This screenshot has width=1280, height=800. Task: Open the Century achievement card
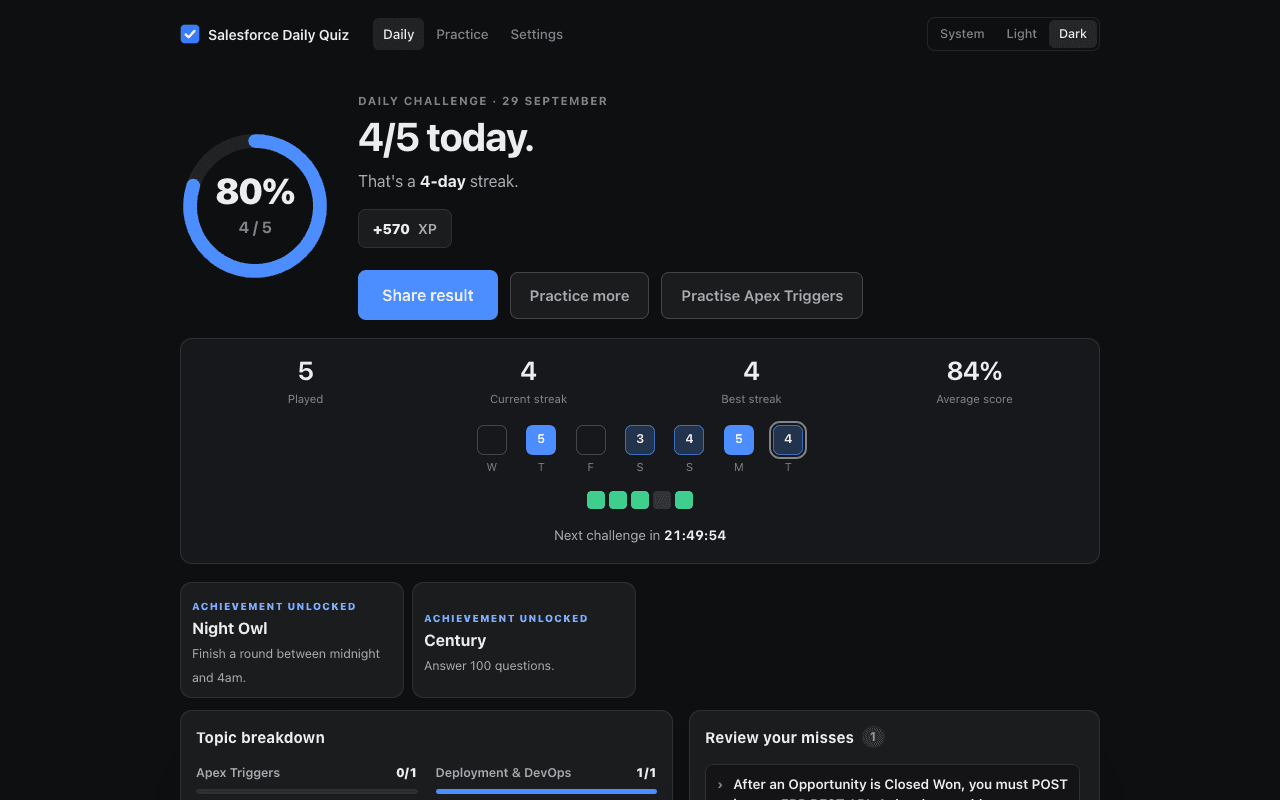(x=524, y=640)
